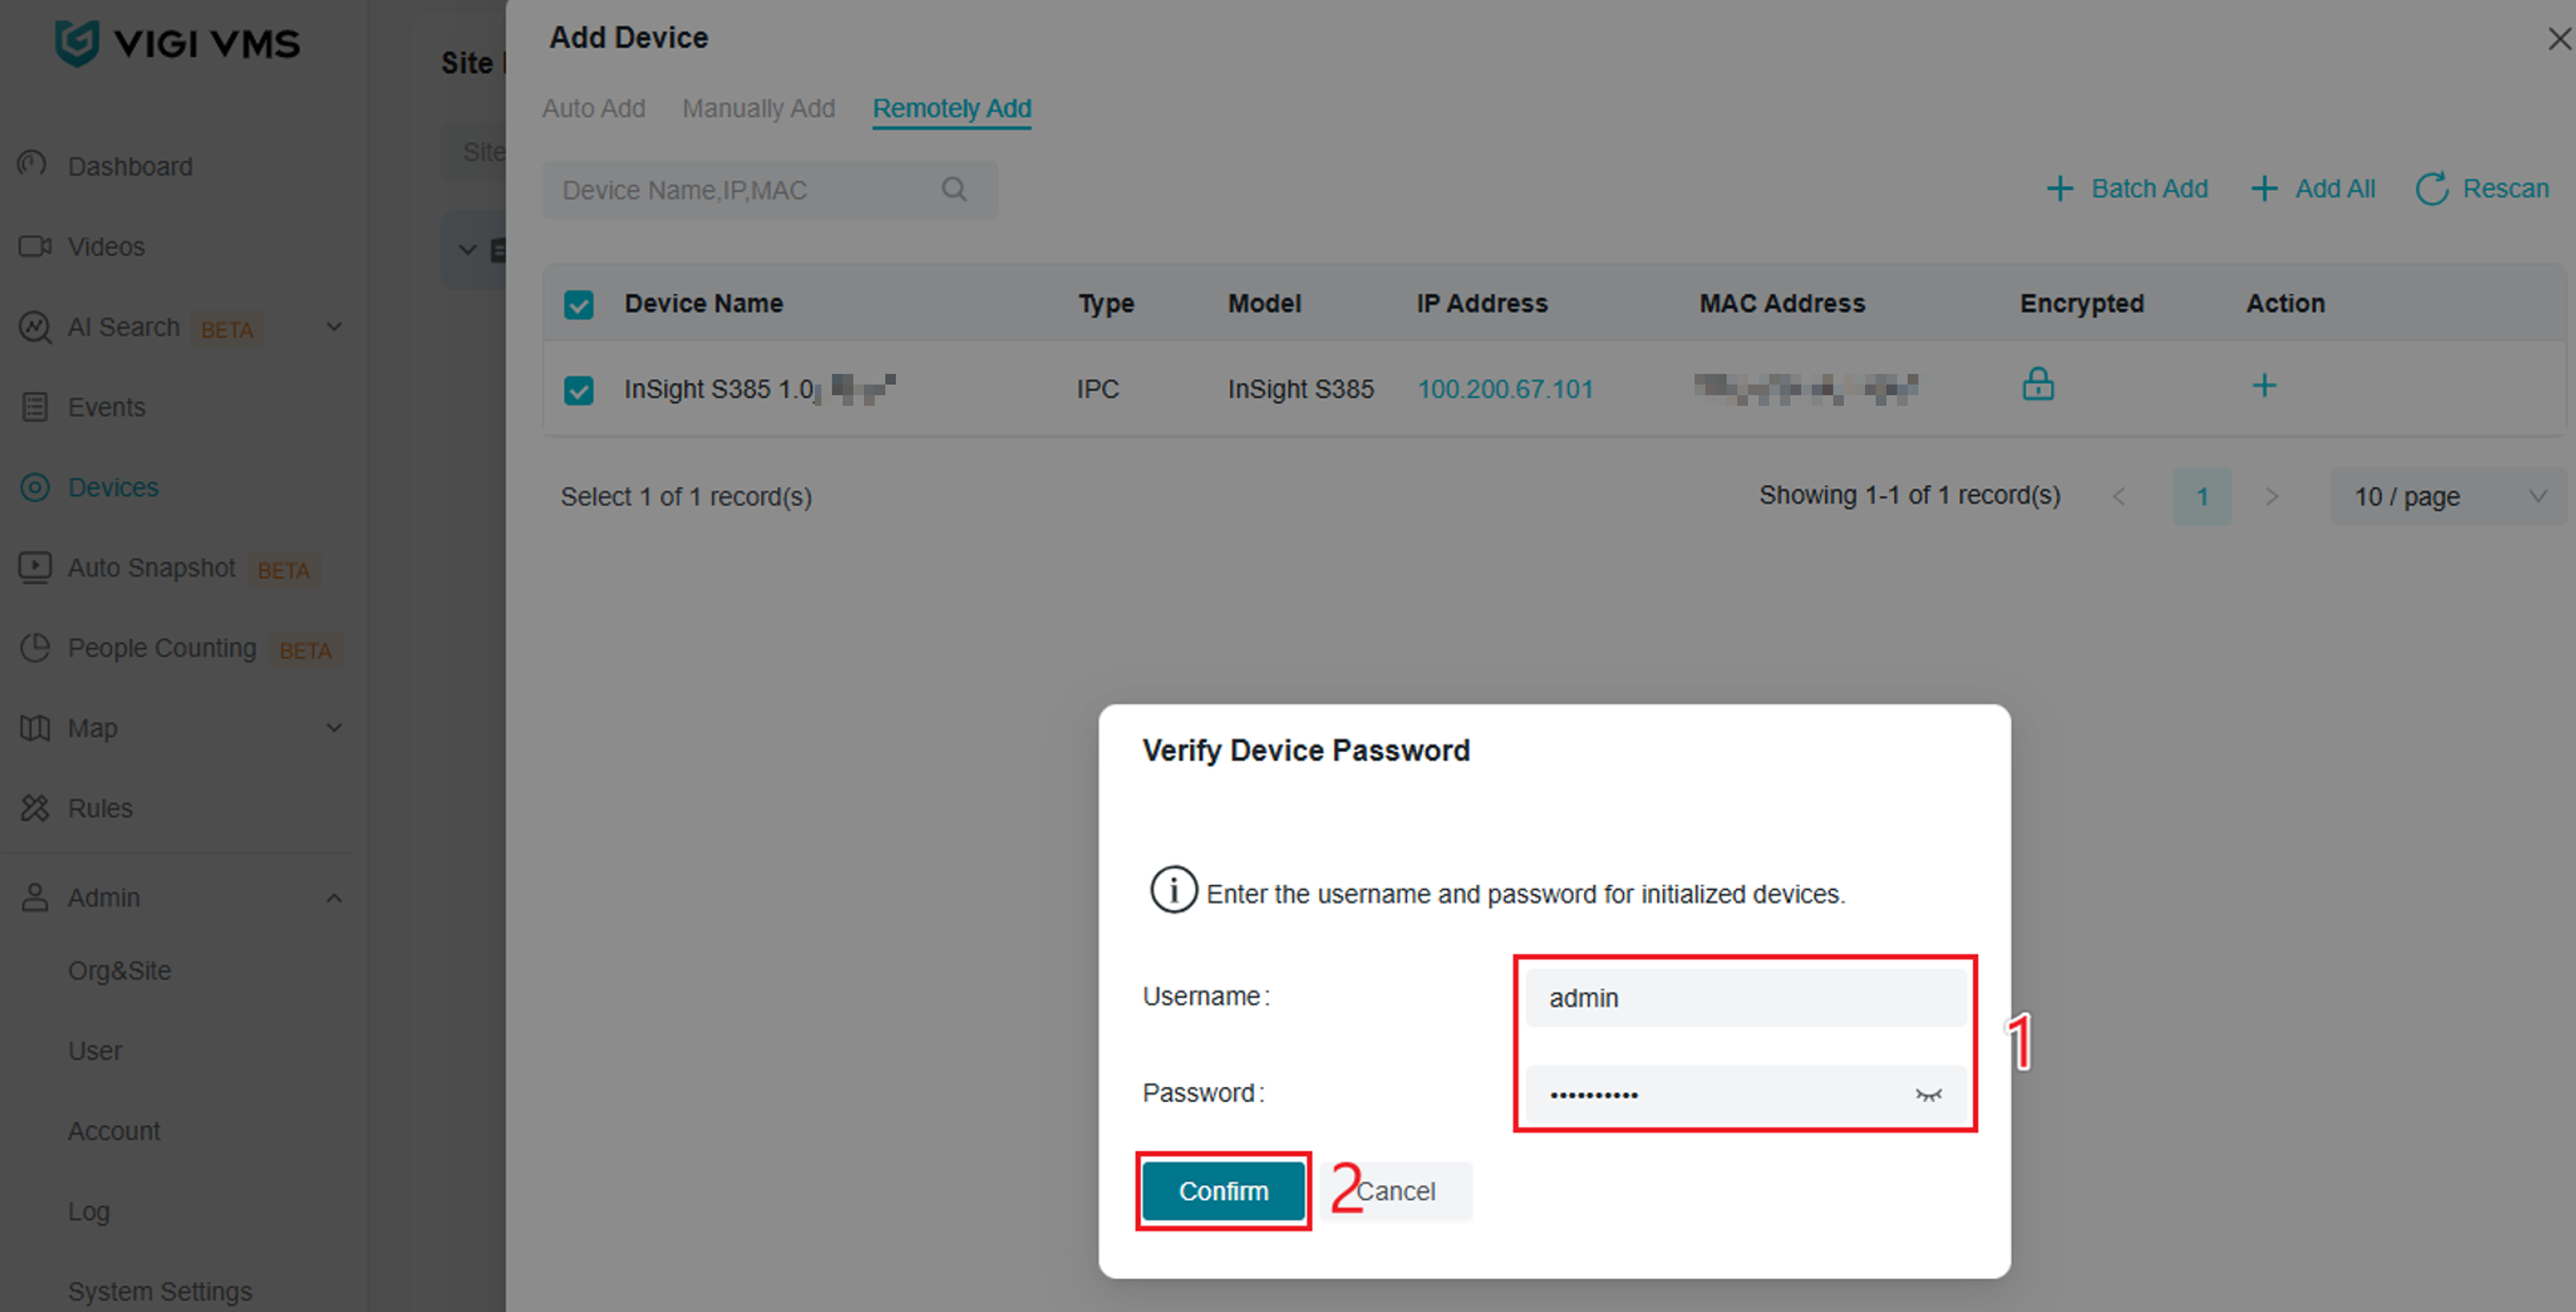Click the Batch Add button

[x=2127, y=188]
